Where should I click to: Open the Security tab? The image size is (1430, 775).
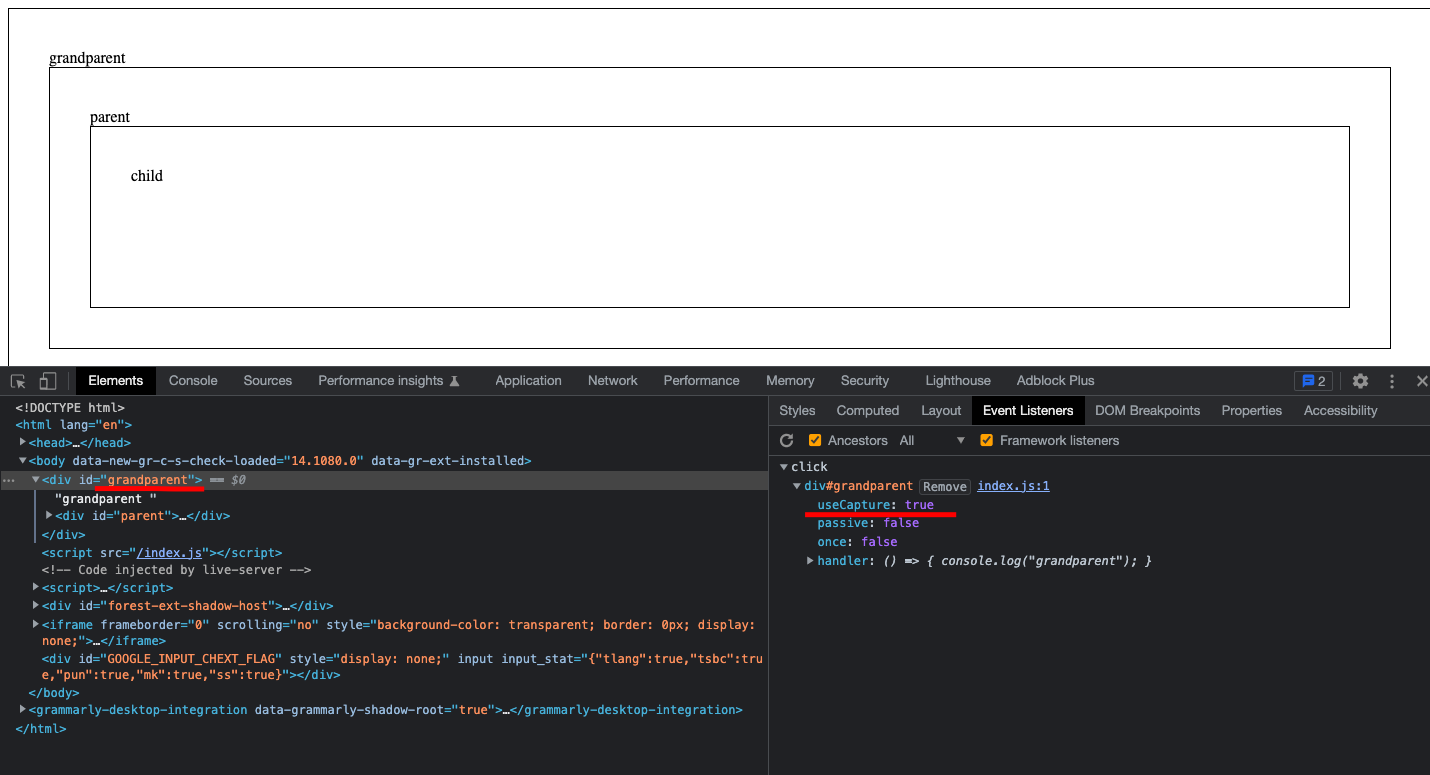[x=865, y=381]
